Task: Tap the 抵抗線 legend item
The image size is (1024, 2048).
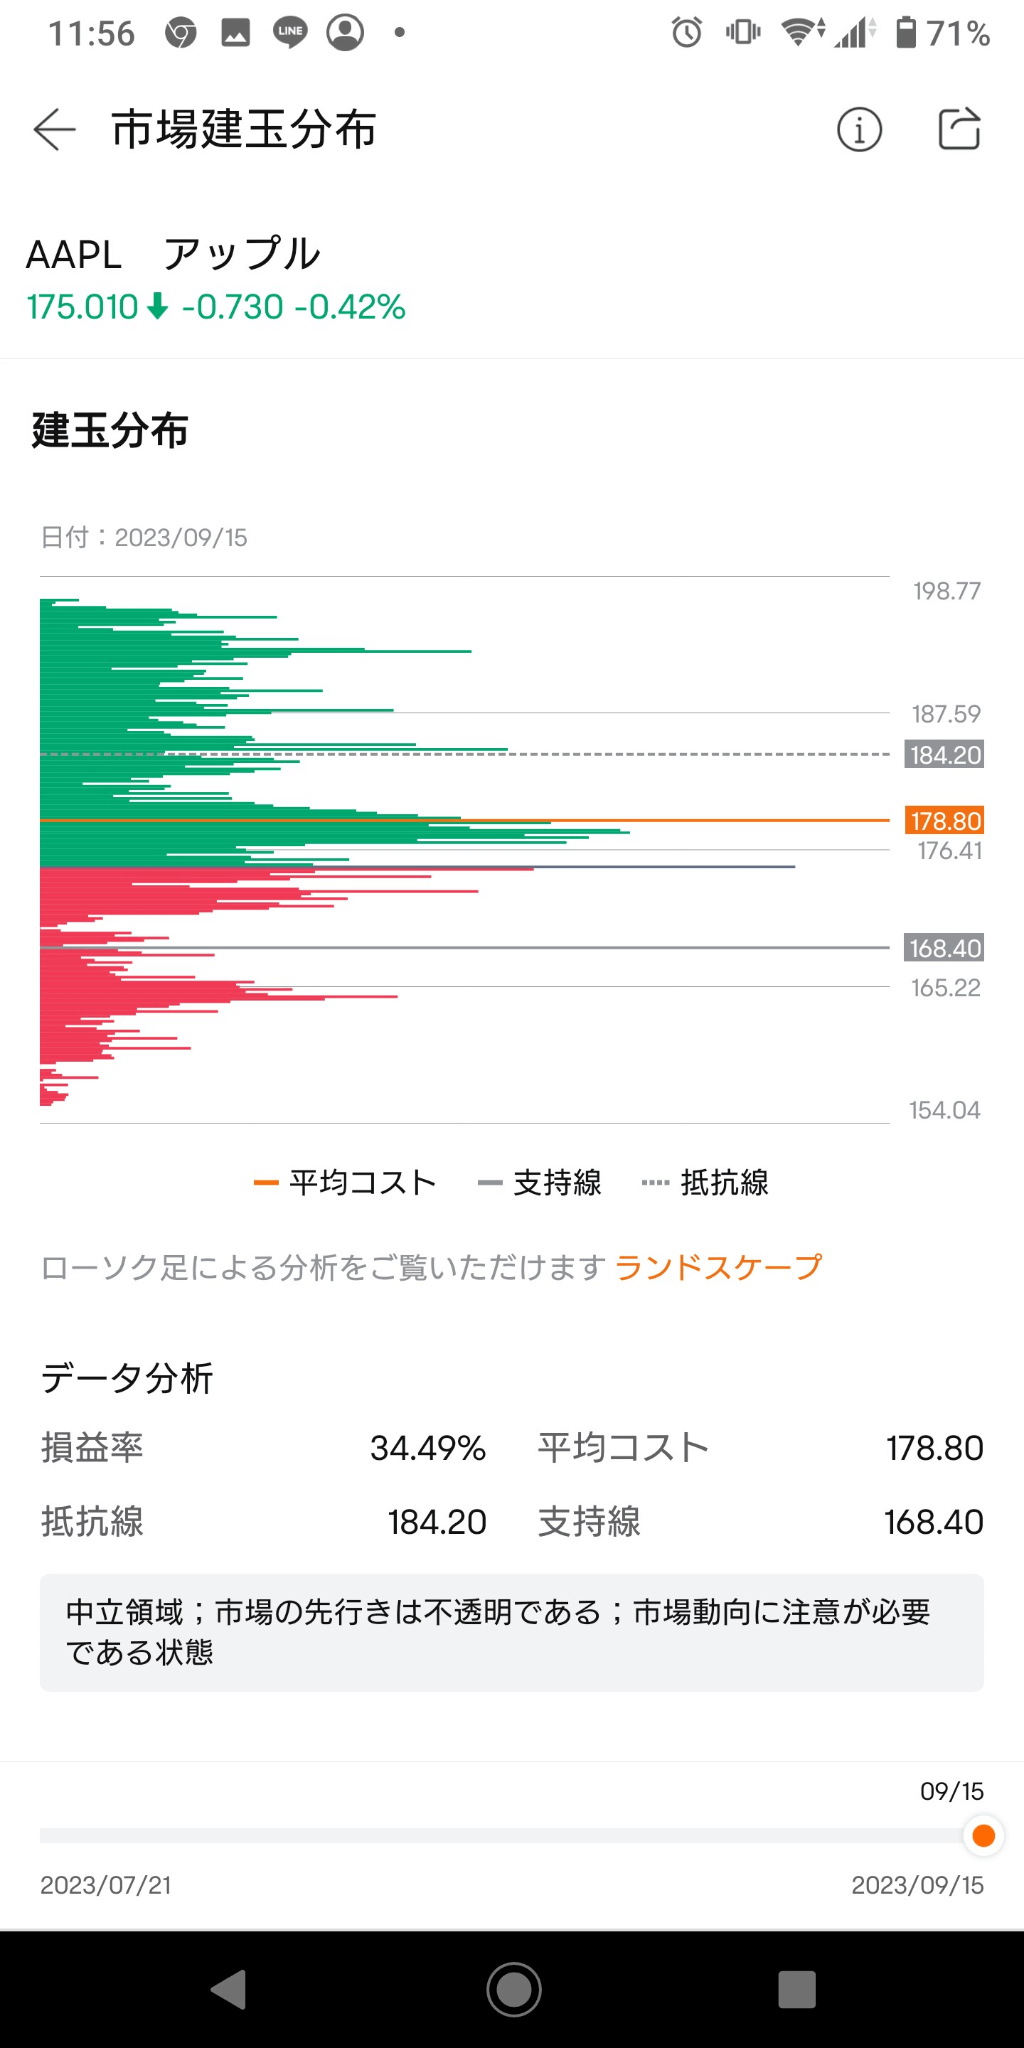Action: tap(706, 1183)
